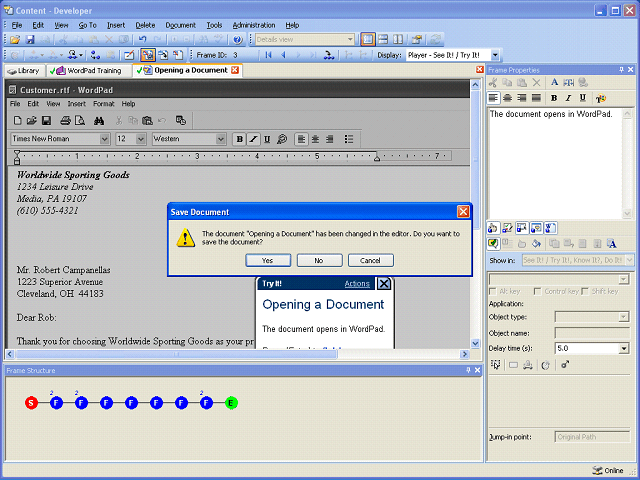Open the Go To menu

(87, 25)
